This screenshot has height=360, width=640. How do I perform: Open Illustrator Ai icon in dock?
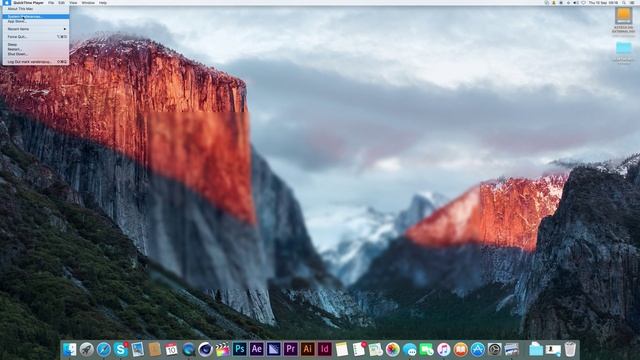pyautogui.click(x=308, y=349)
